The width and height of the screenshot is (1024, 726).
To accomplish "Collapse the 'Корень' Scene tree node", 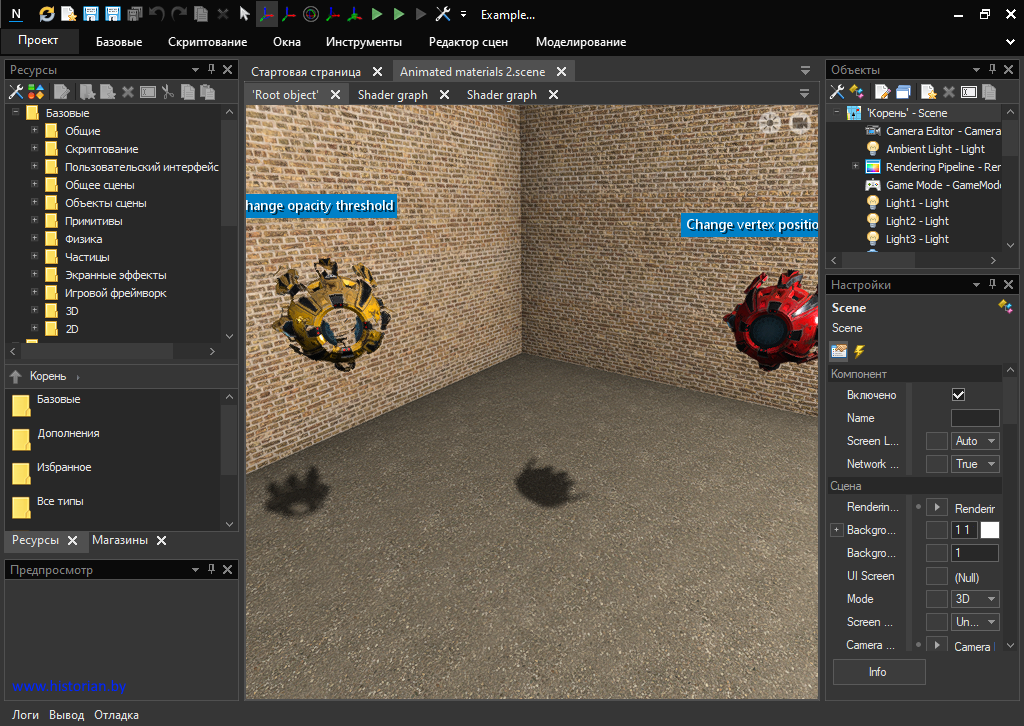I will (837, 113).
